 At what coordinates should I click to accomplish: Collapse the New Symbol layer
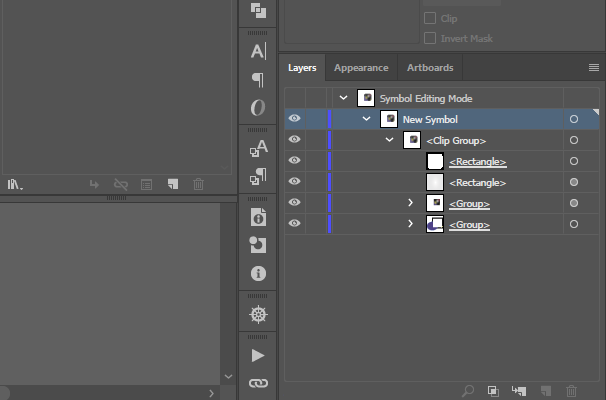click(366, 119)
